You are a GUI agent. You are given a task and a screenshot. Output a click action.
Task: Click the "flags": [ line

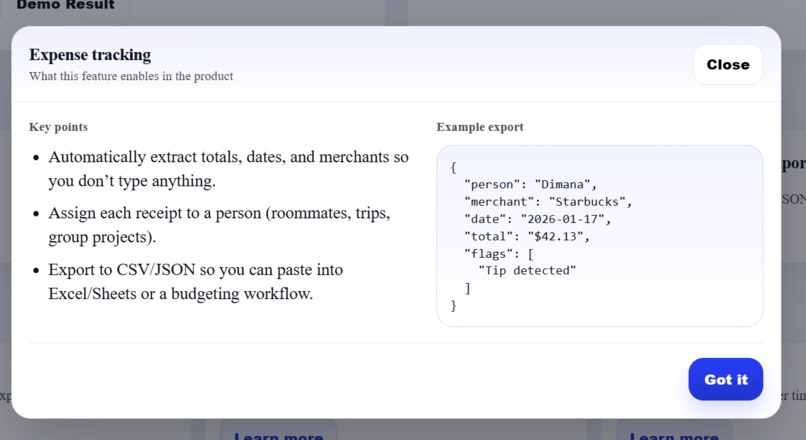[499, 254]
